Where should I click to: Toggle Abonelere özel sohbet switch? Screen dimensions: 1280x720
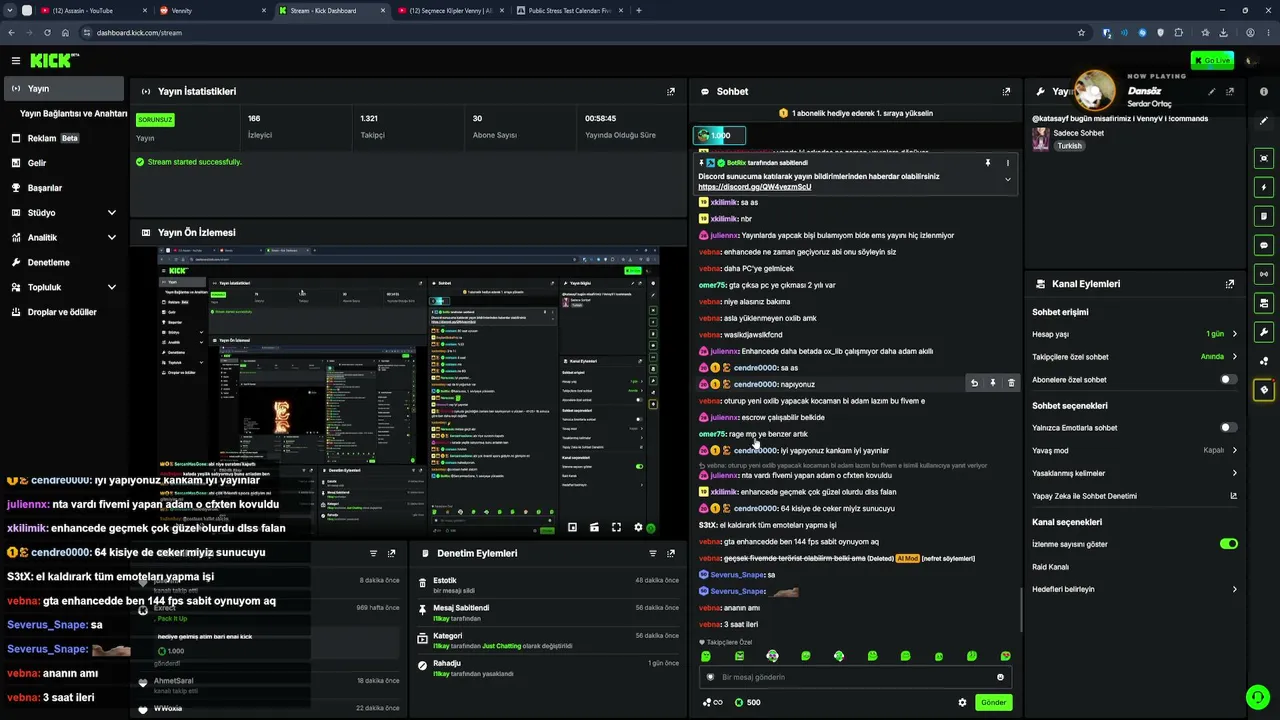pyautogui.click(x=1229, y=380)
